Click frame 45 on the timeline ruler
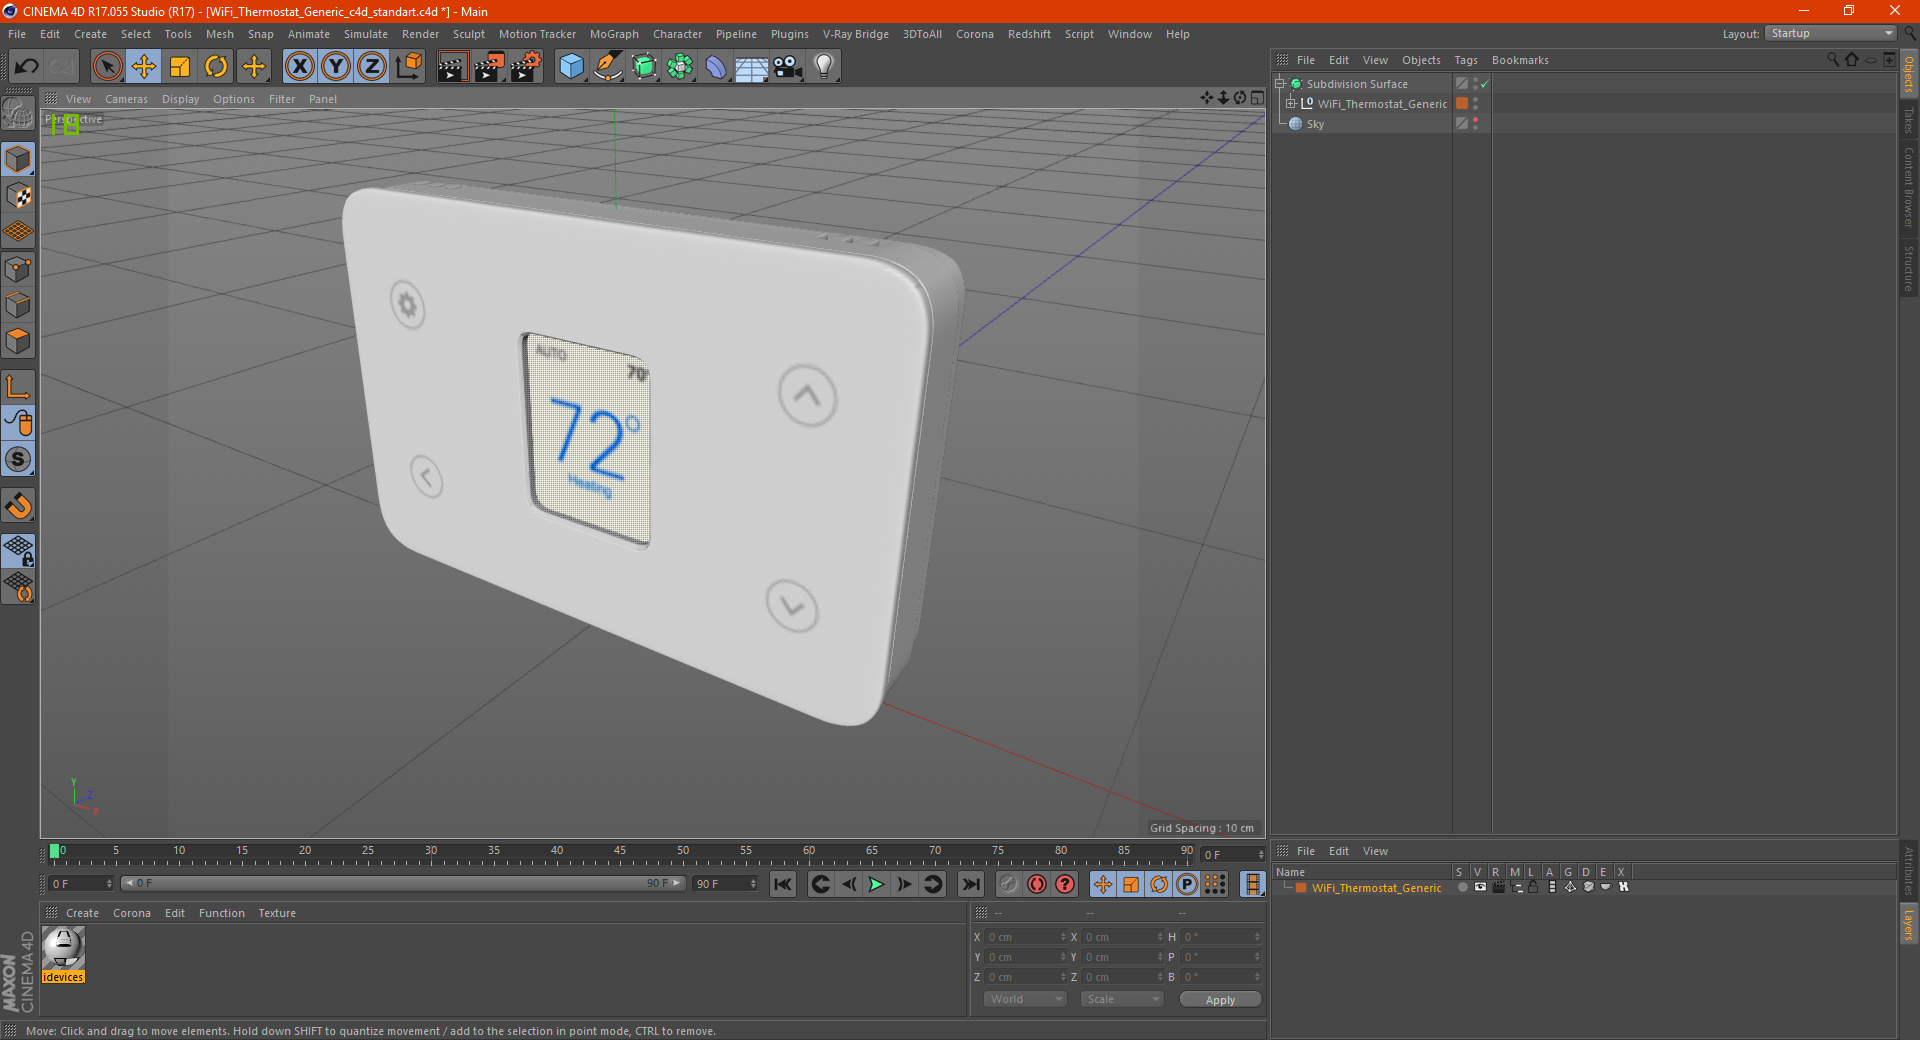Image resolution: width=1920 pixels, height=1040 pixels. 620,853
